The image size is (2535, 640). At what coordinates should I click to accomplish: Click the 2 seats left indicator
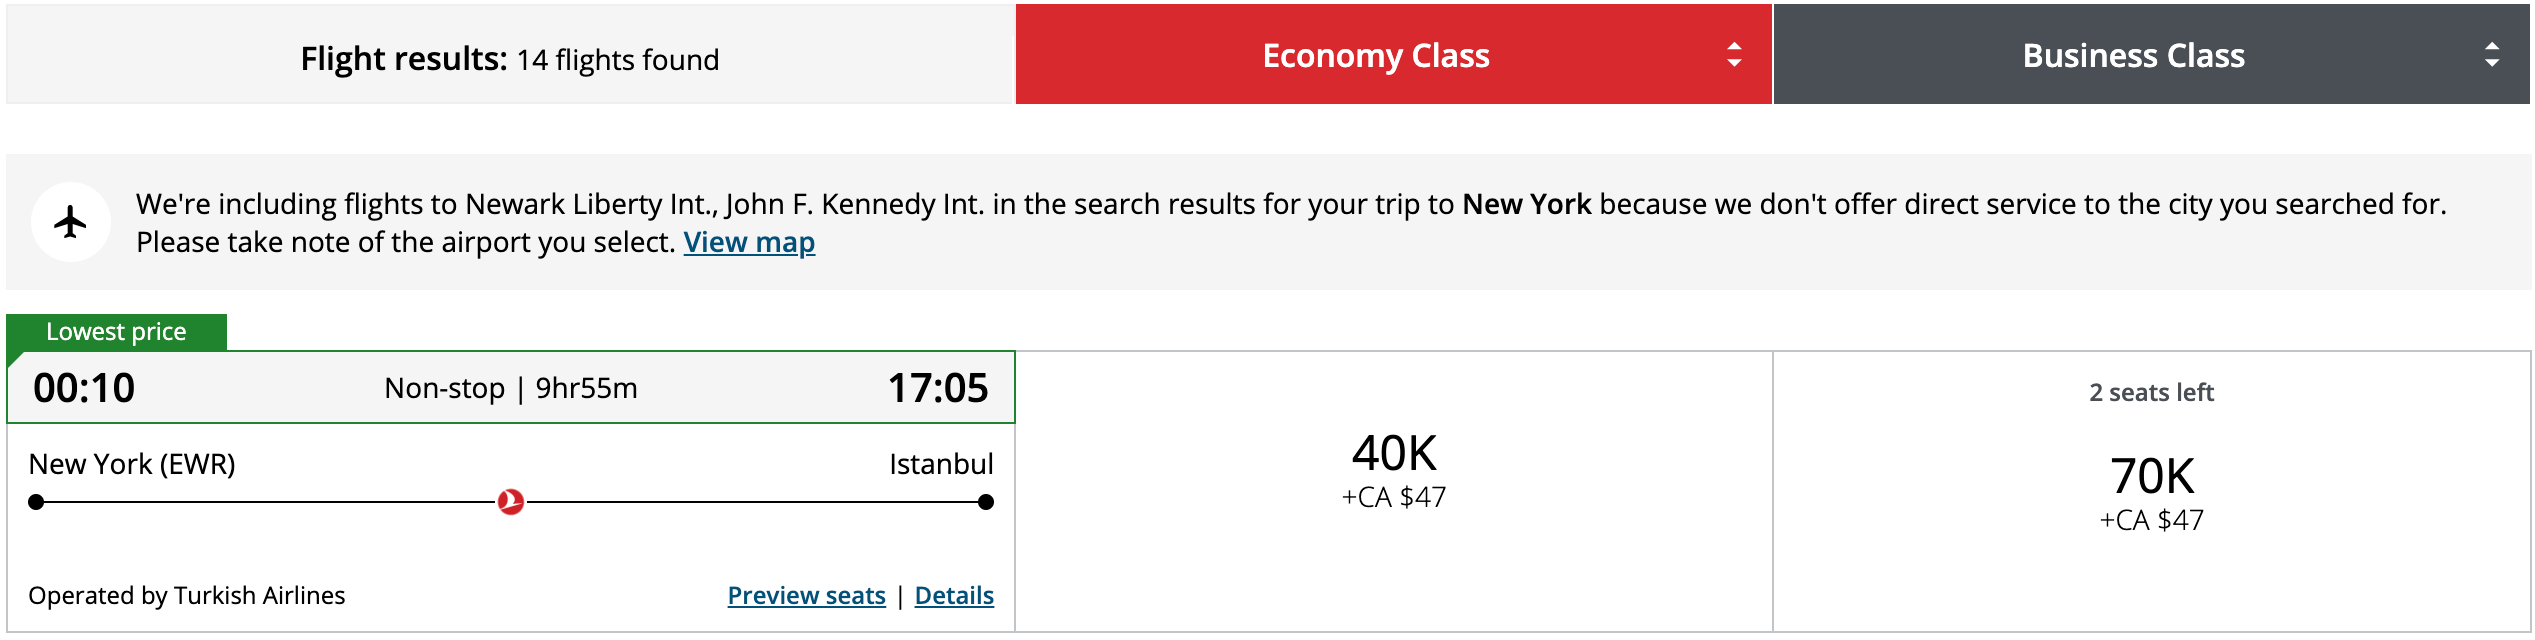2150,393
